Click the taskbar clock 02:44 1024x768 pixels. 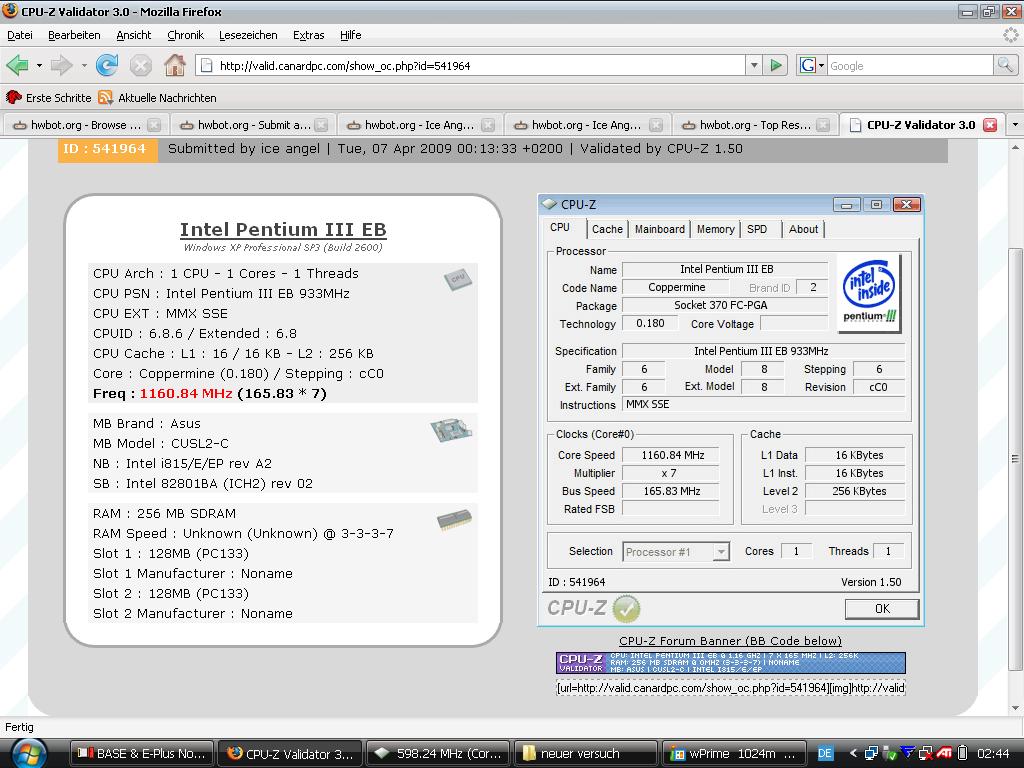click(x=993, y=754)
